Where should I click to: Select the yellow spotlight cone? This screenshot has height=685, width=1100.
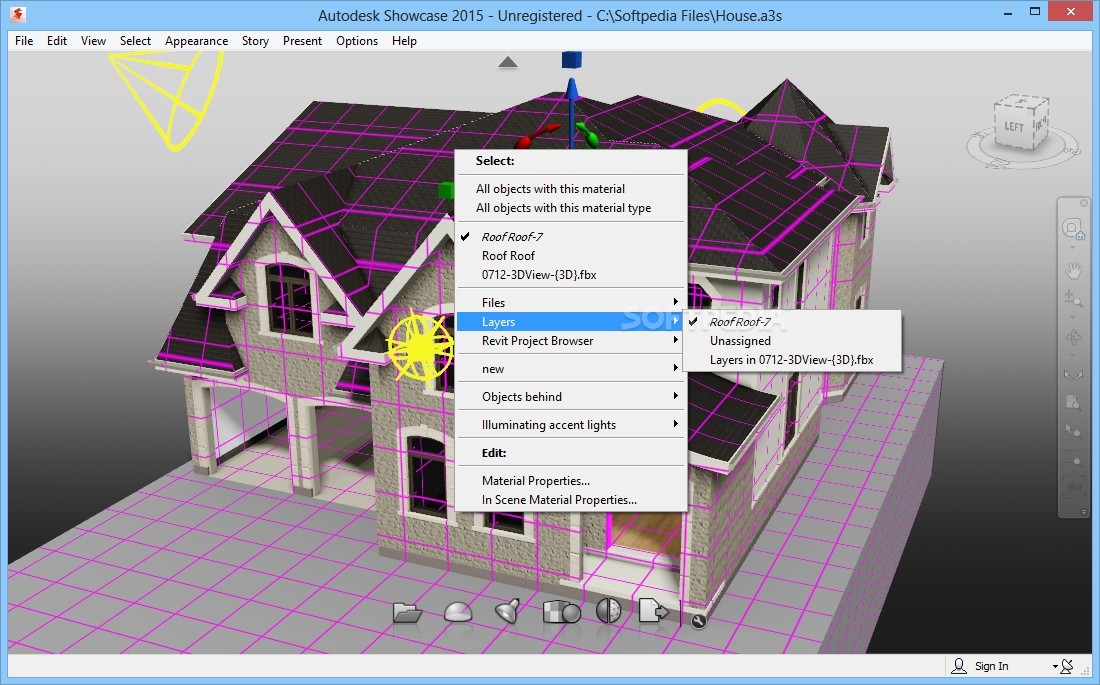(168, 98)
